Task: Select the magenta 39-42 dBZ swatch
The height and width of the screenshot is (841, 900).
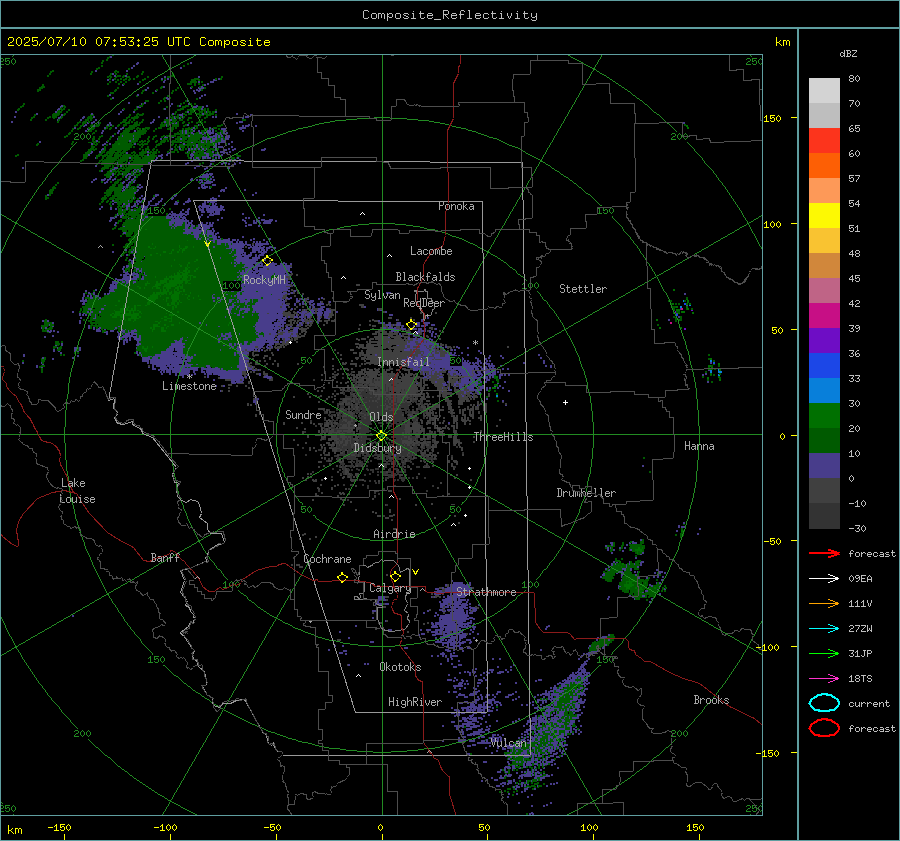Action: pyautogui.click(x=824, y=316)
